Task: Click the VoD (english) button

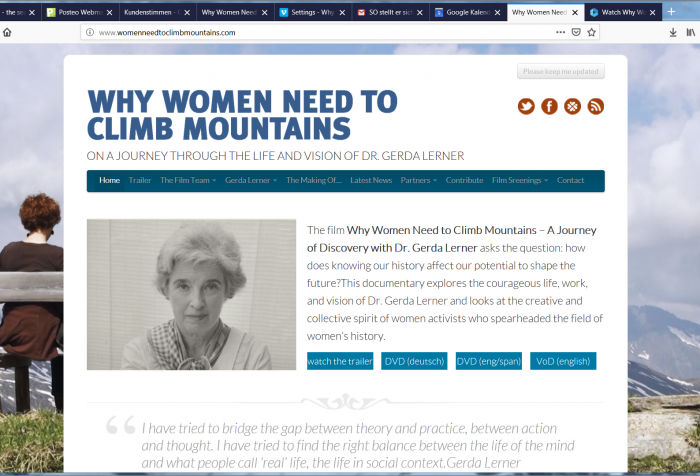Action: (x=563, y=361)
